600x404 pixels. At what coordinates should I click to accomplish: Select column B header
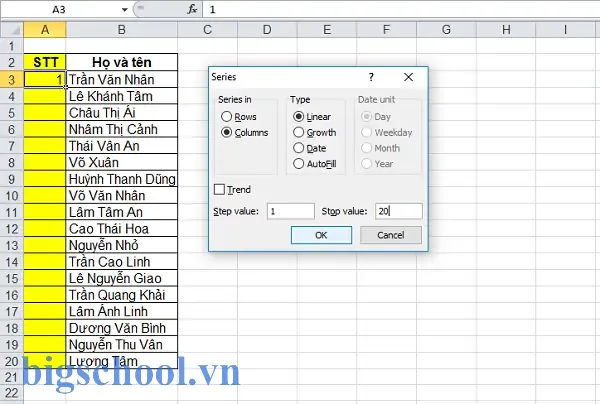click(x=122, y=29)
